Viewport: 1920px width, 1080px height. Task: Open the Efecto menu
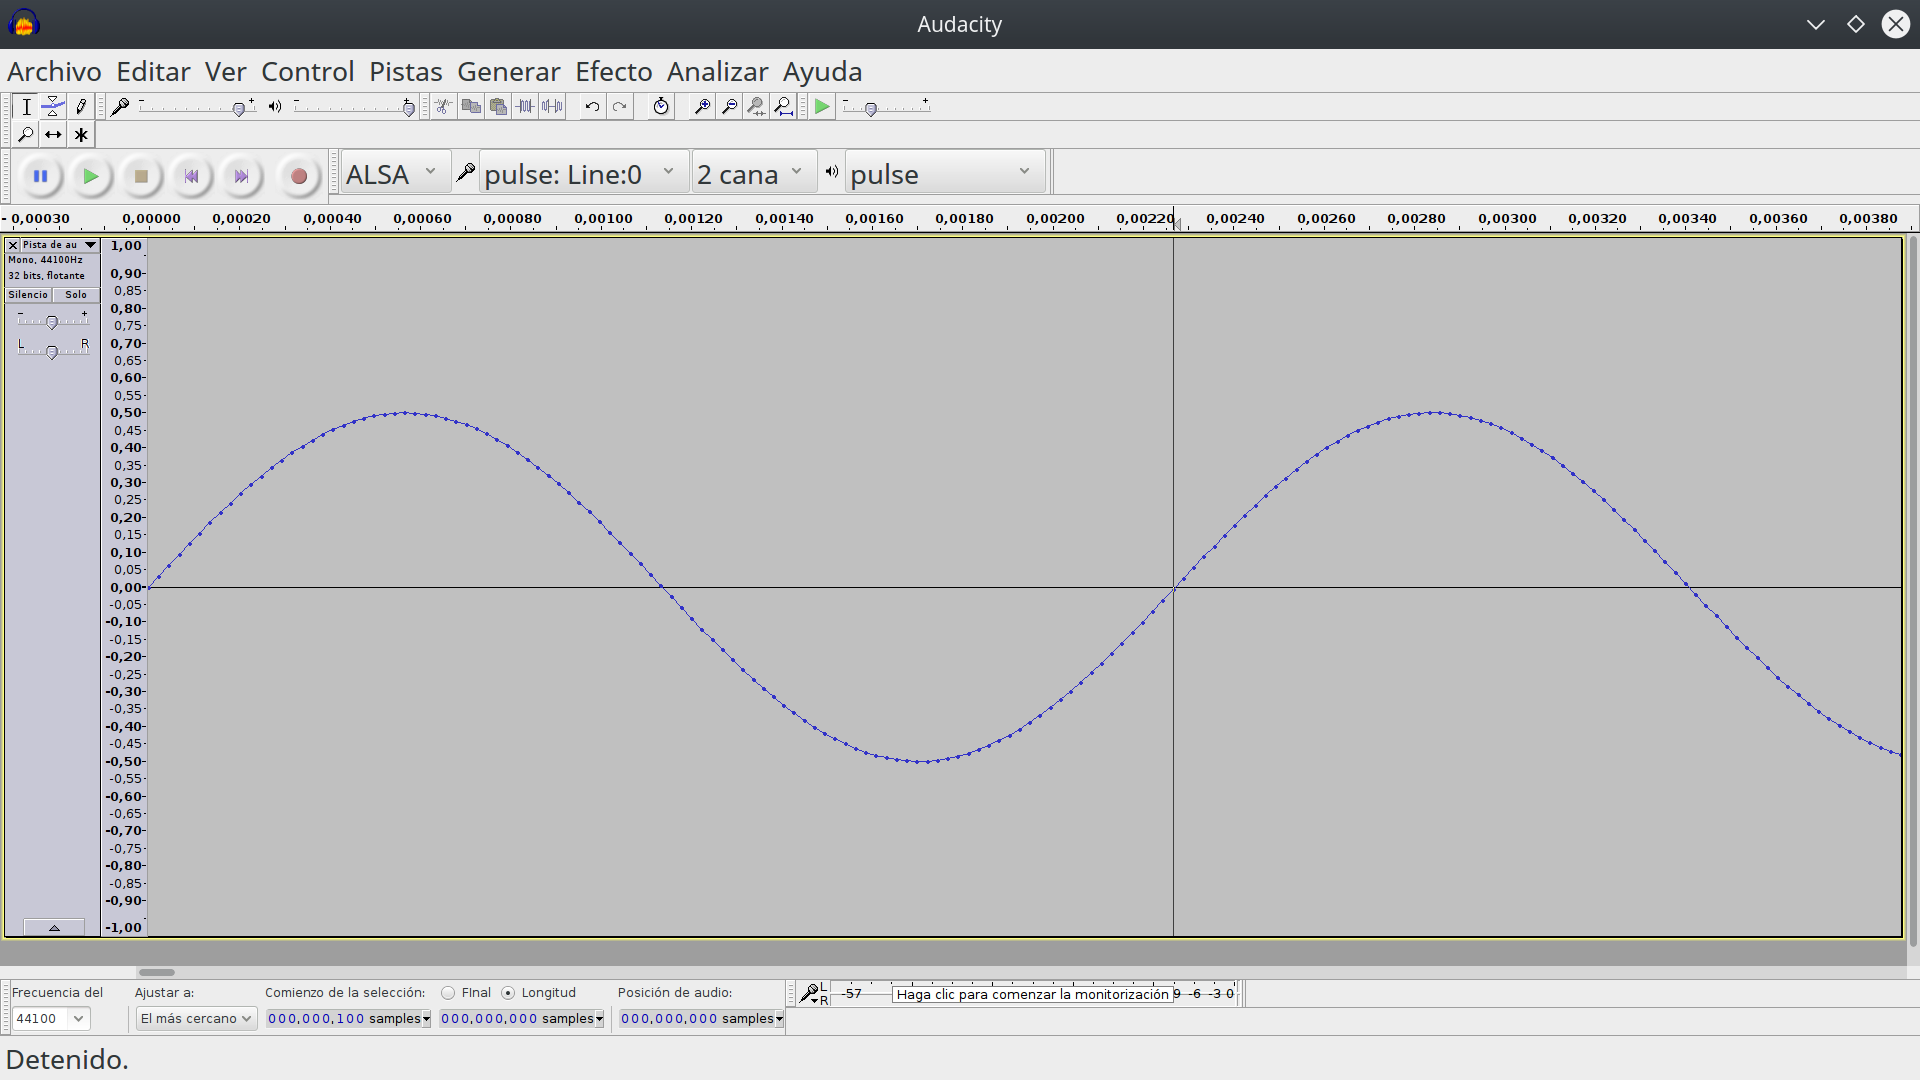coord(614,72)
